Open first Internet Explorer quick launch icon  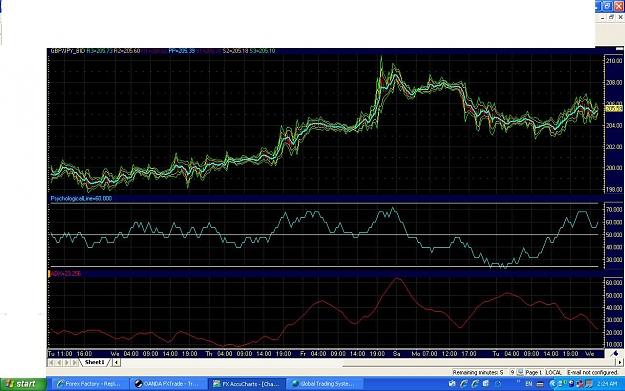[464, 384]
